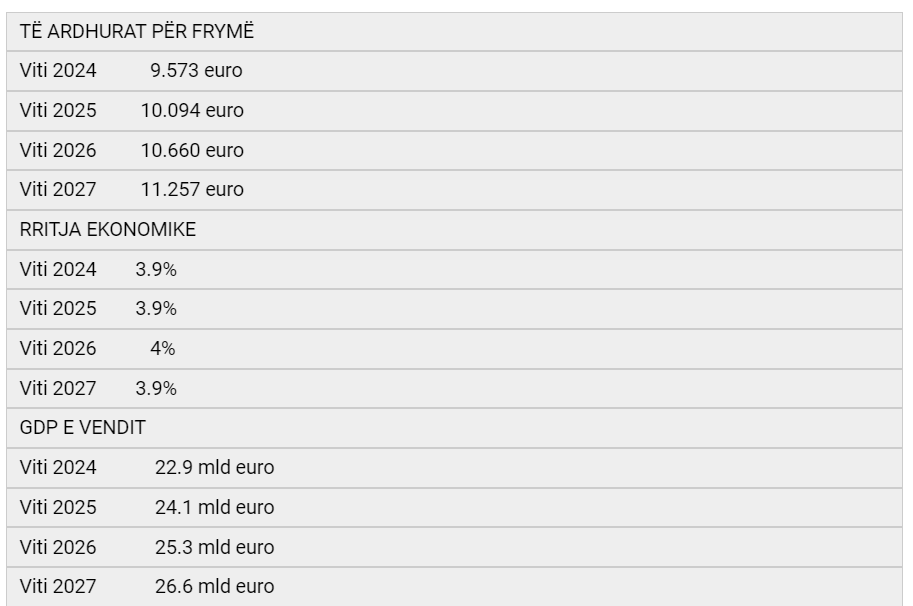This screenshot has height=606, width=913.
Task: Select the 25.3 mld euro GDP figure
Action: (214, 547)
